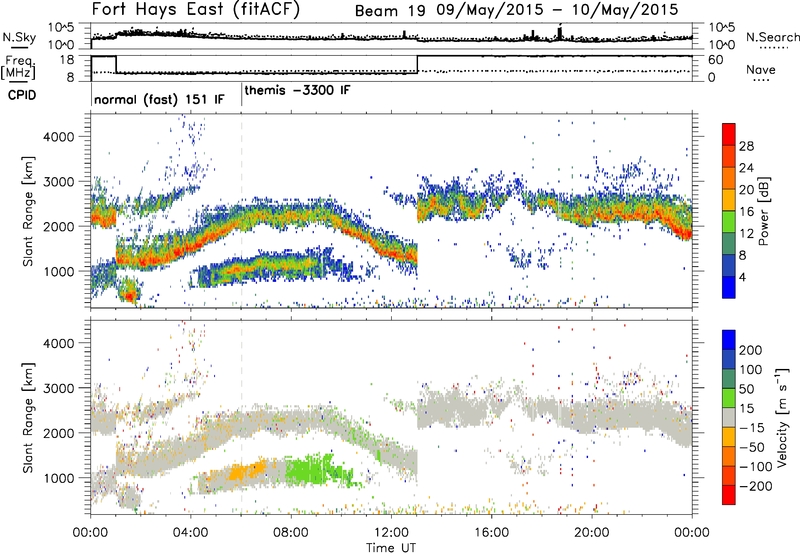The height and width of the screenshot is (554, 800).
Task: Select the 'themis -3300 IF' mode label
Action: pos(297,90)
